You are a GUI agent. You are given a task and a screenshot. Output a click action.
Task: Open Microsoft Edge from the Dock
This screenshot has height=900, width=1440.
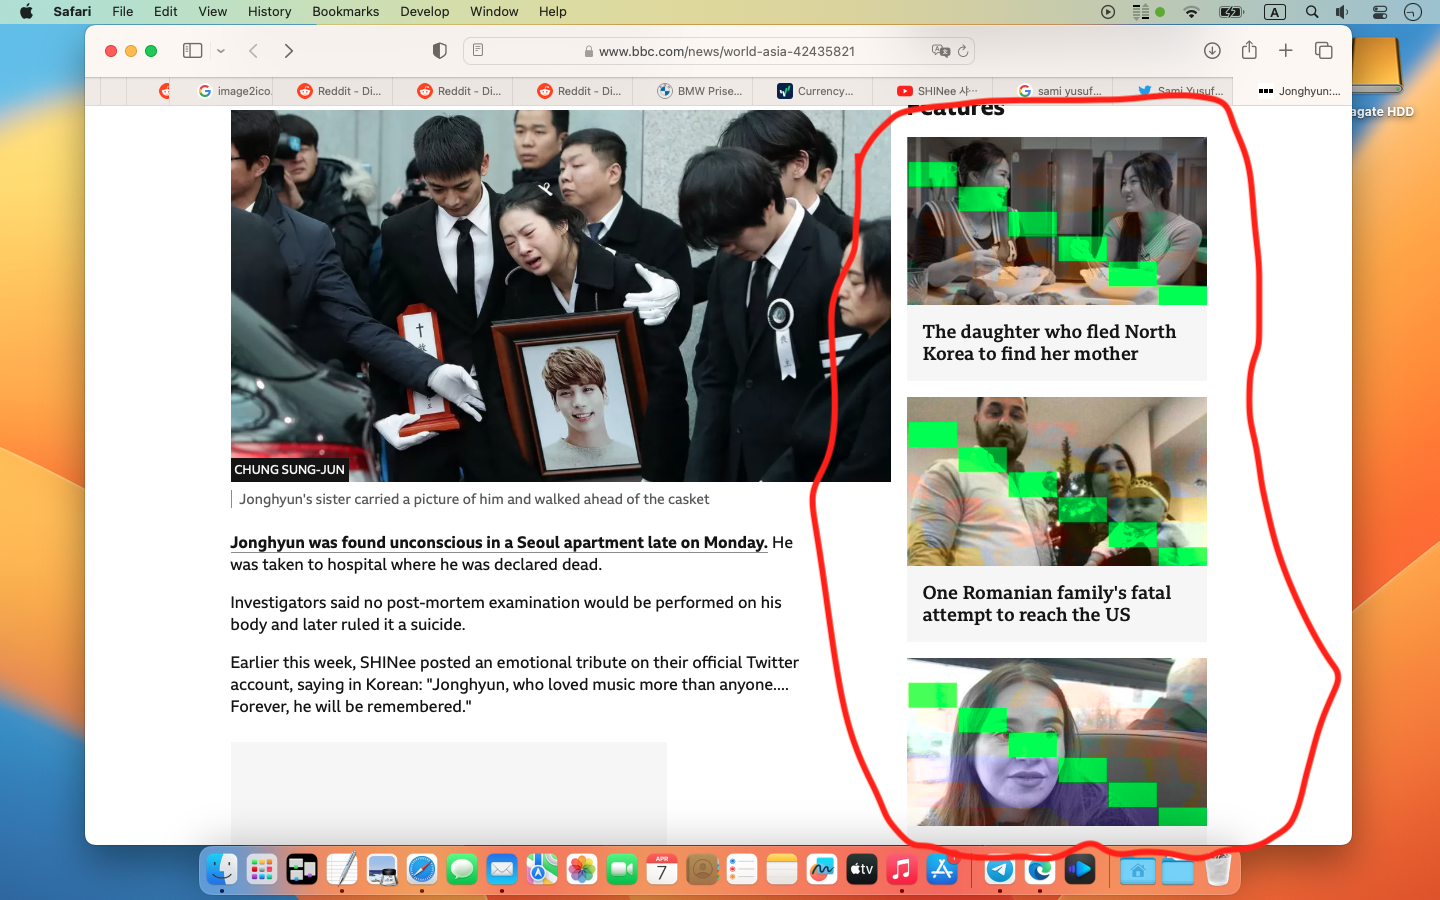pyautogui.click(x=1040, y=869)
